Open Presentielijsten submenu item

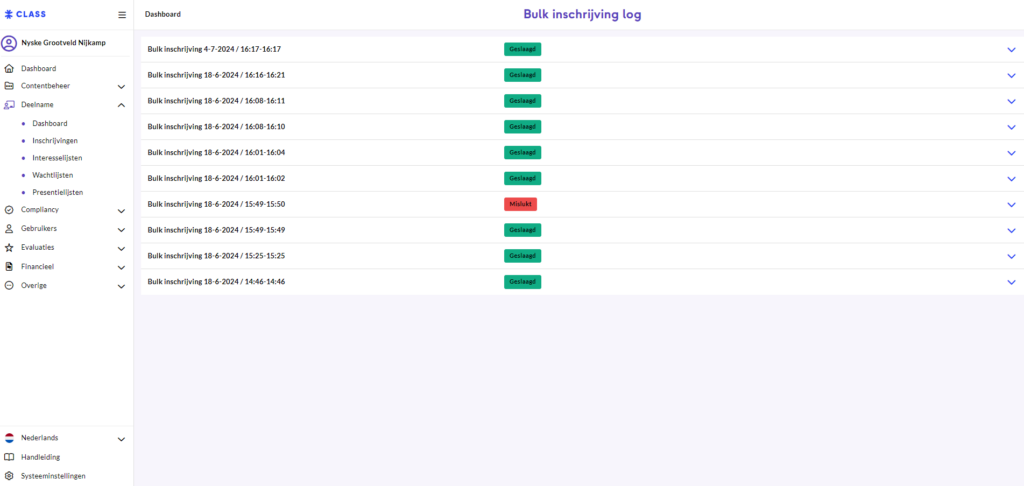click(57, 192)
